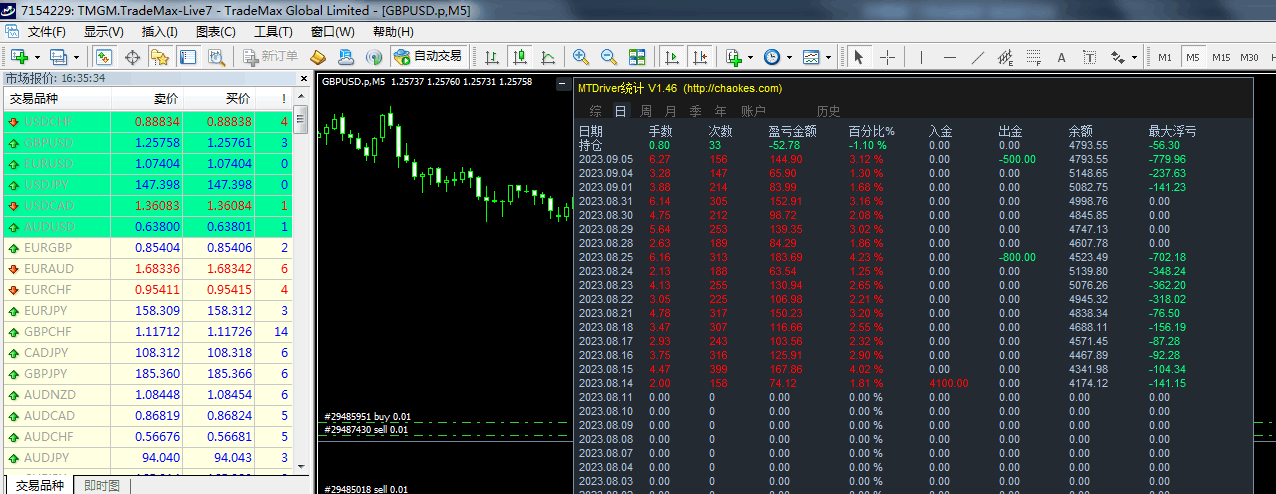This screenshot has width=1276, height=494.
Task: Select the crosshair tool
Action: (887, 57)
